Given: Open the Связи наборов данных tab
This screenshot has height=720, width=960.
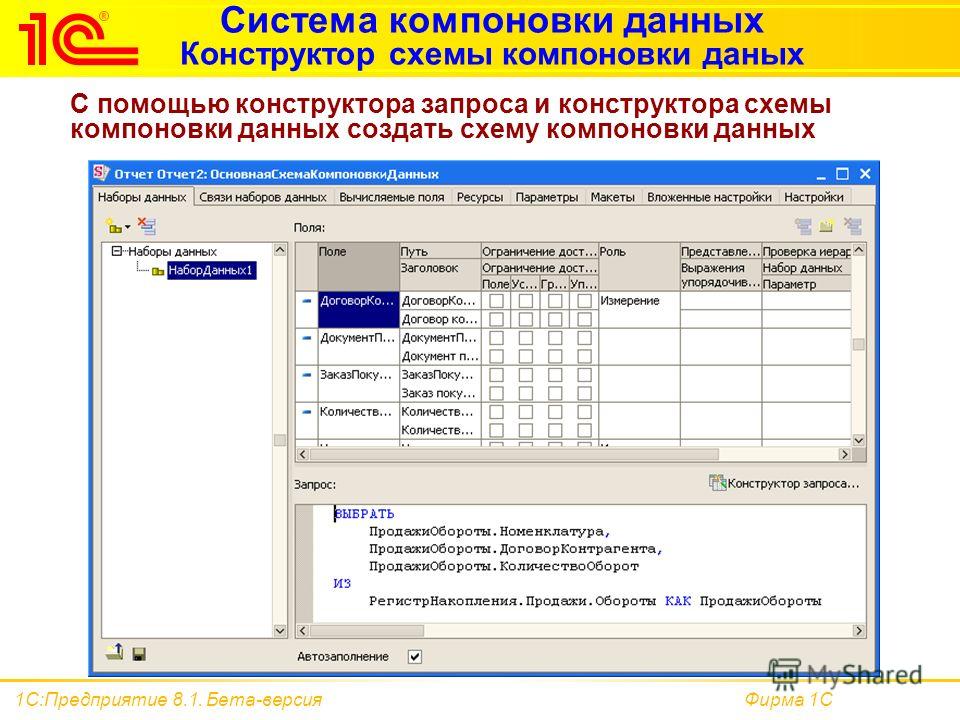Looking at the screenshot, I should pos(263,197).
